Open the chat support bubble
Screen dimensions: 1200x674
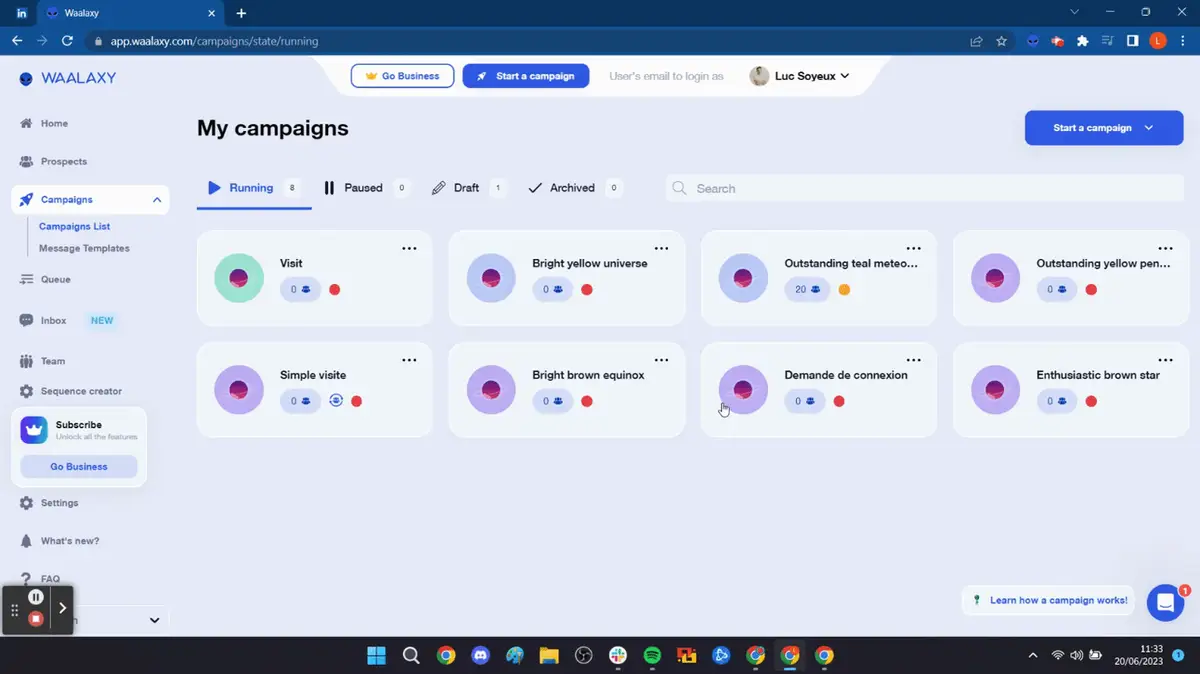pos(1165,602)
